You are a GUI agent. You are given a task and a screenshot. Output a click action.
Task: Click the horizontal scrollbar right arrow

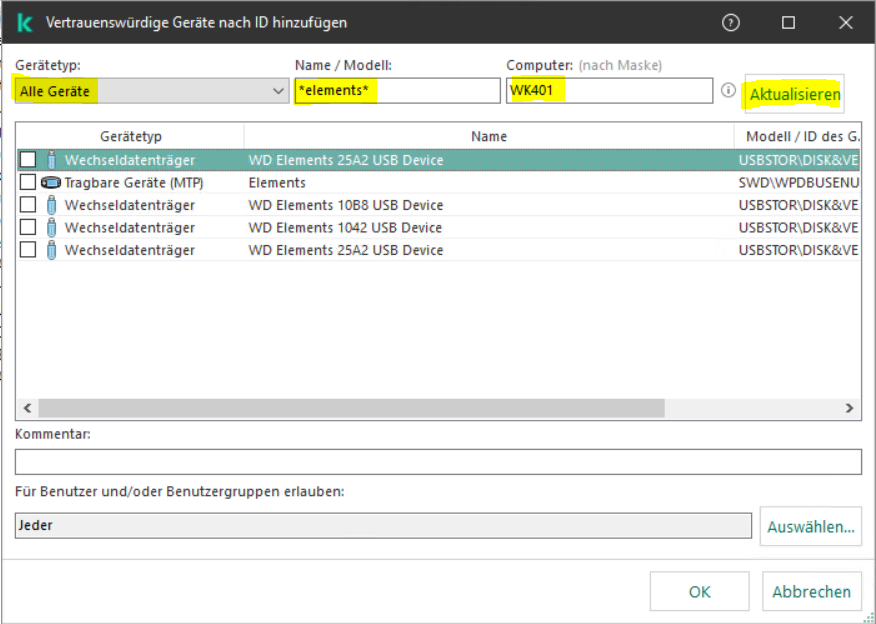tap(851, 408)
